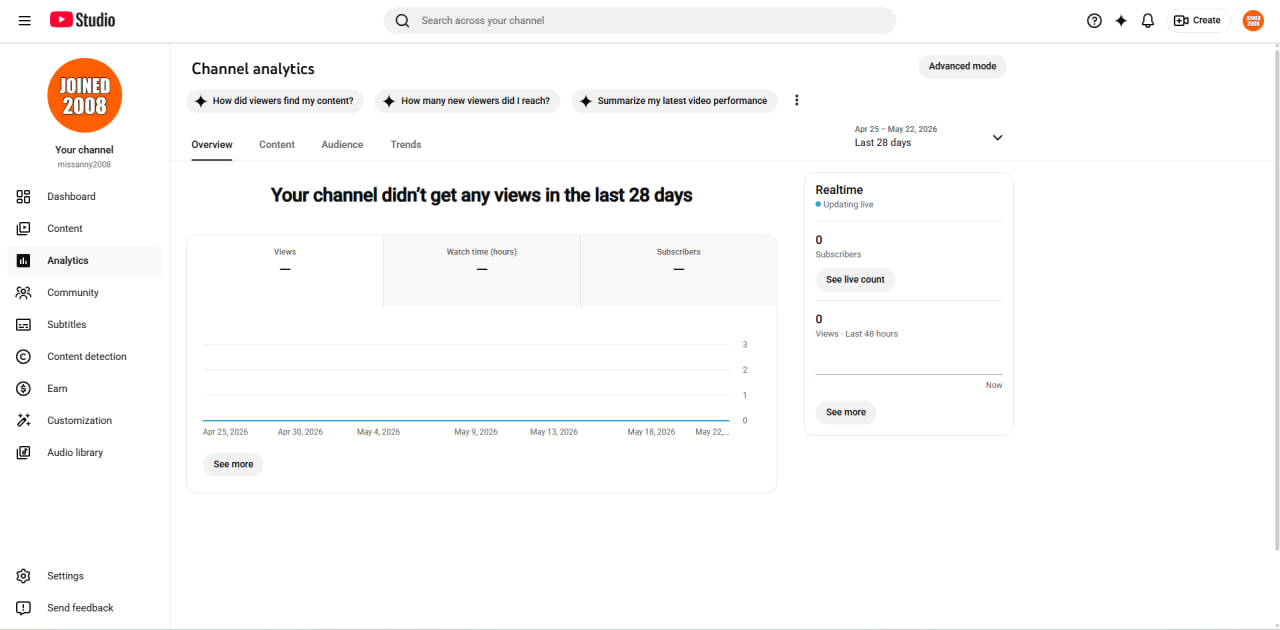Click the large channel profile picture
This screenshot has width=1280, height=630.
84,95
